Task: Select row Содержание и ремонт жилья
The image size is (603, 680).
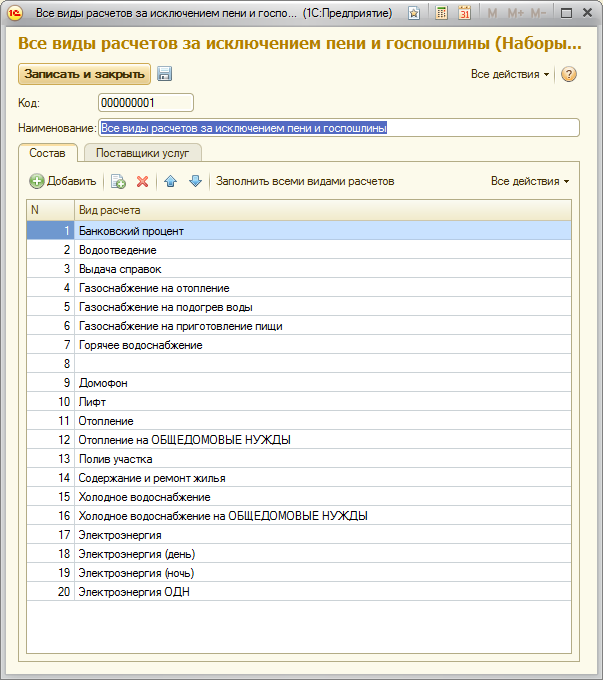Action: 299,478
